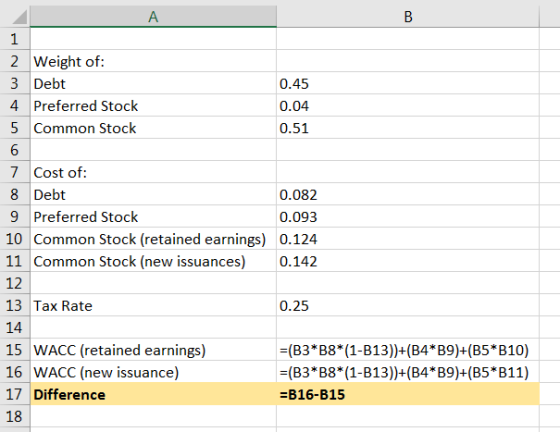Screen dimensions: 560x432
Task: Click 'Common Stock' label in row 5
Action: [85, 128]
